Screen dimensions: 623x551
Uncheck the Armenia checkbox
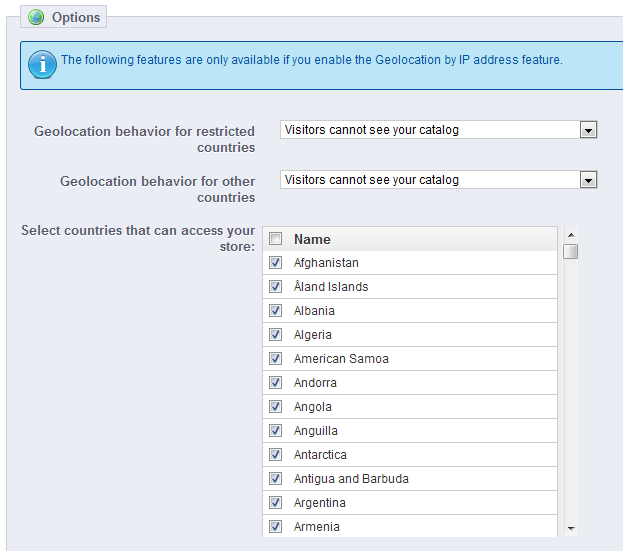pos(275,526)
